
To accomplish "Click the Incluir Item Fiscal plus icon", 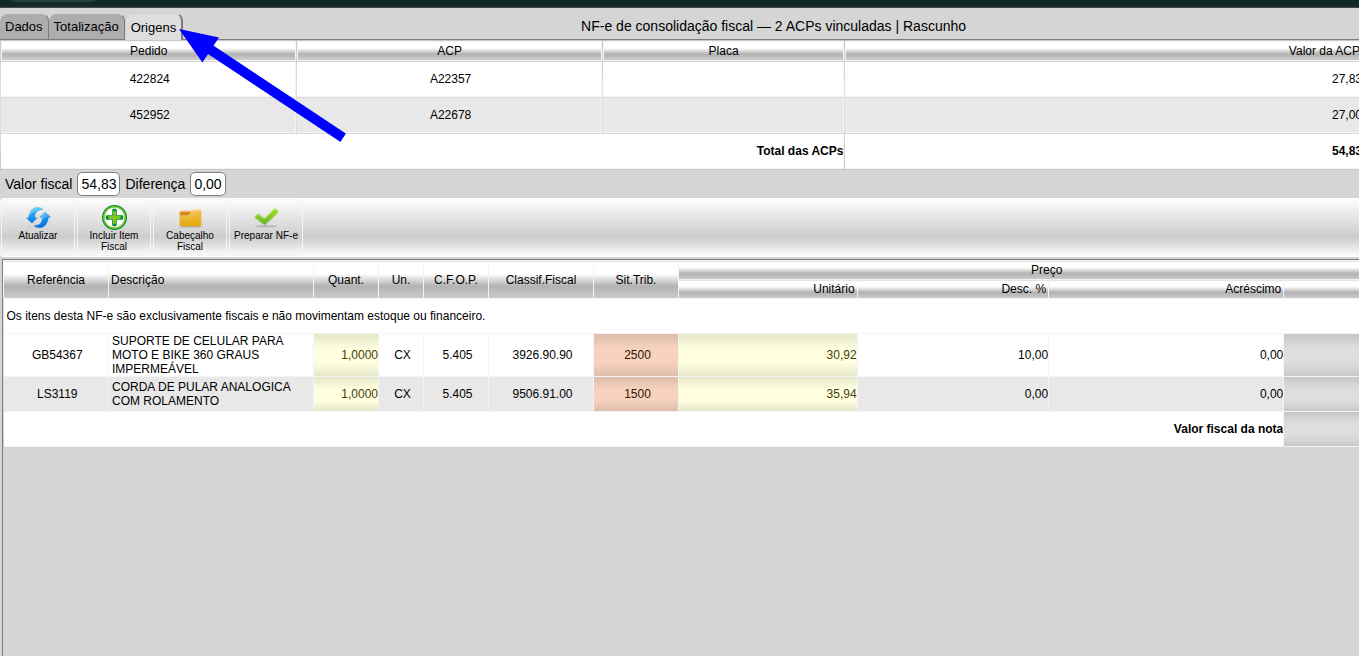I will (114, 218).
